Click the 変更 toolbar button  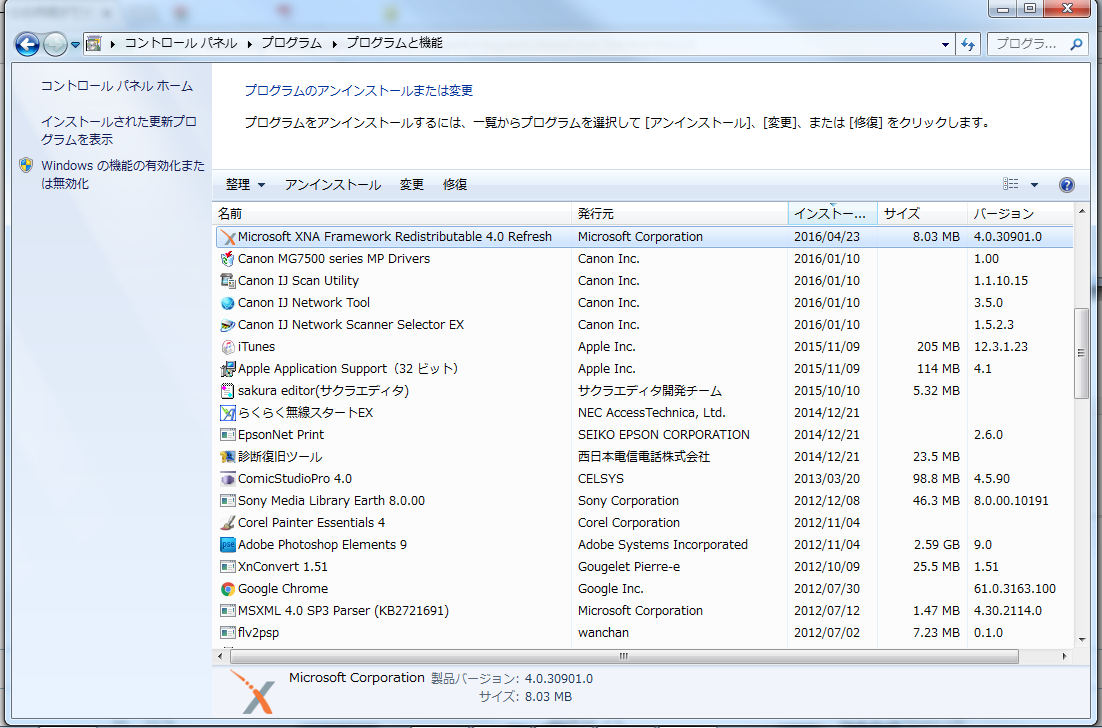[x=412, y=185]
